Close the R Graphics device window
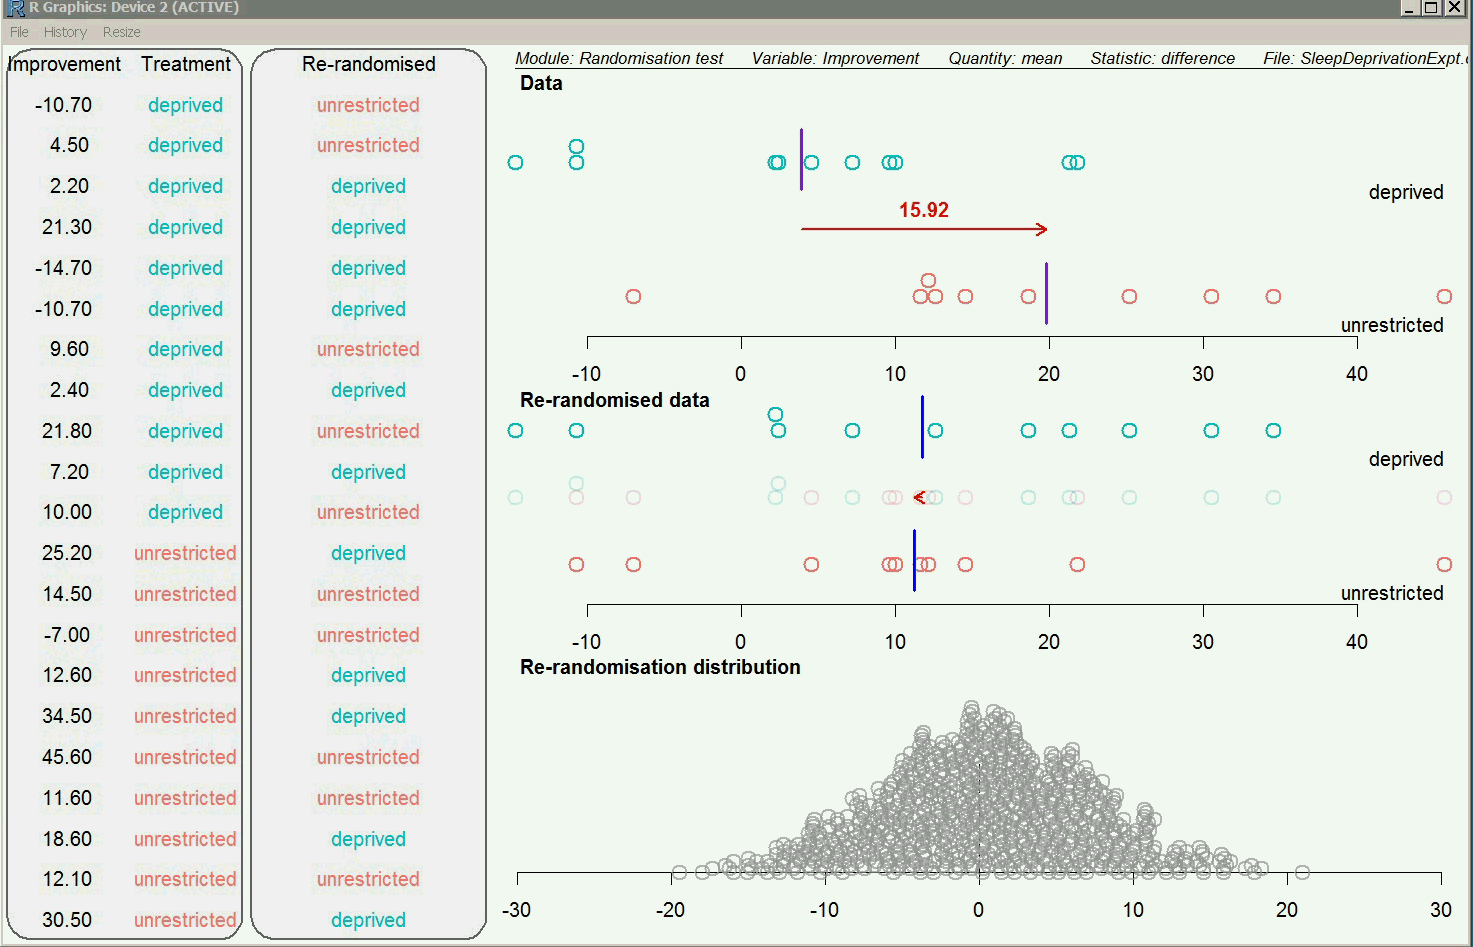 coord(1455,8)
